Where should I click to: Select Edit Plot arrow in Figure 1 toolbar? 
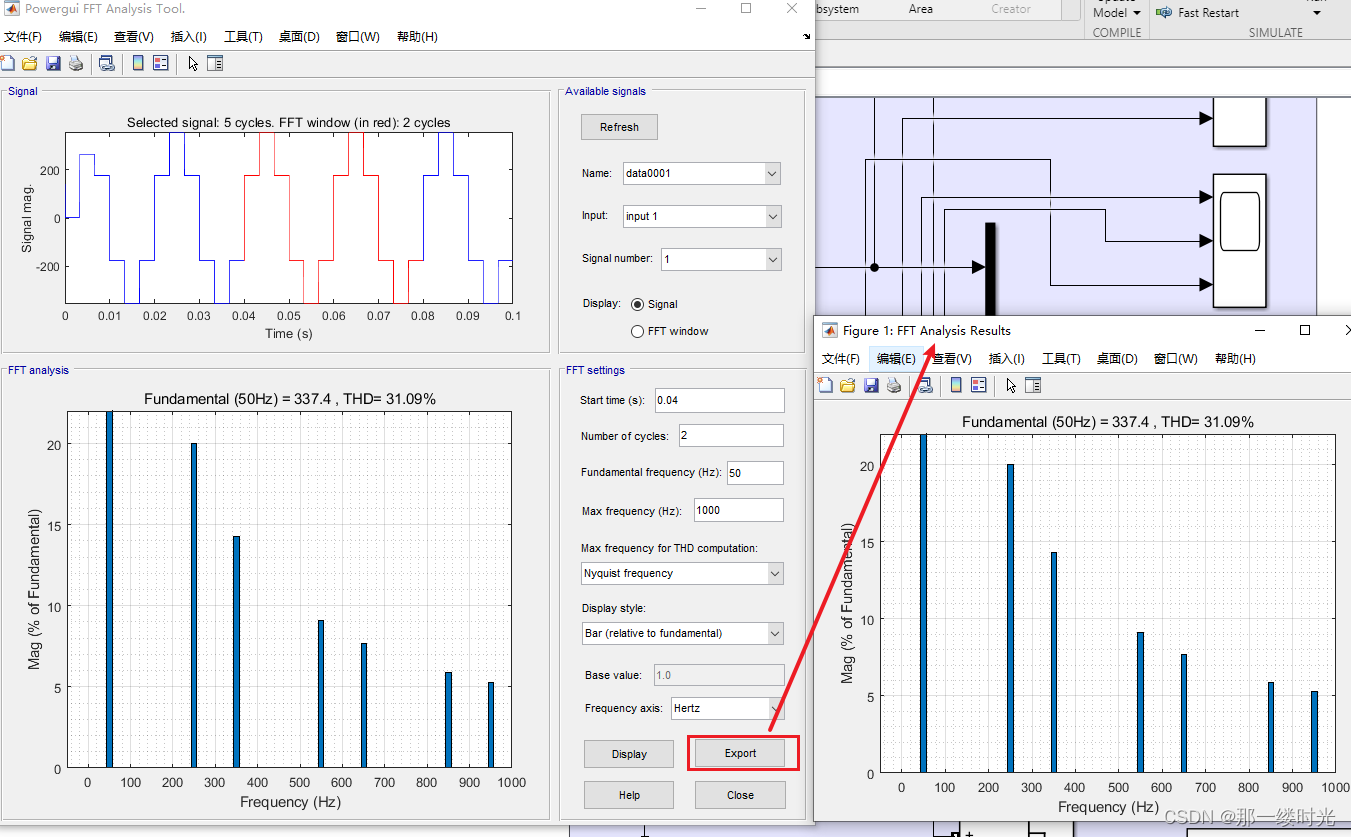(1012, 385)
